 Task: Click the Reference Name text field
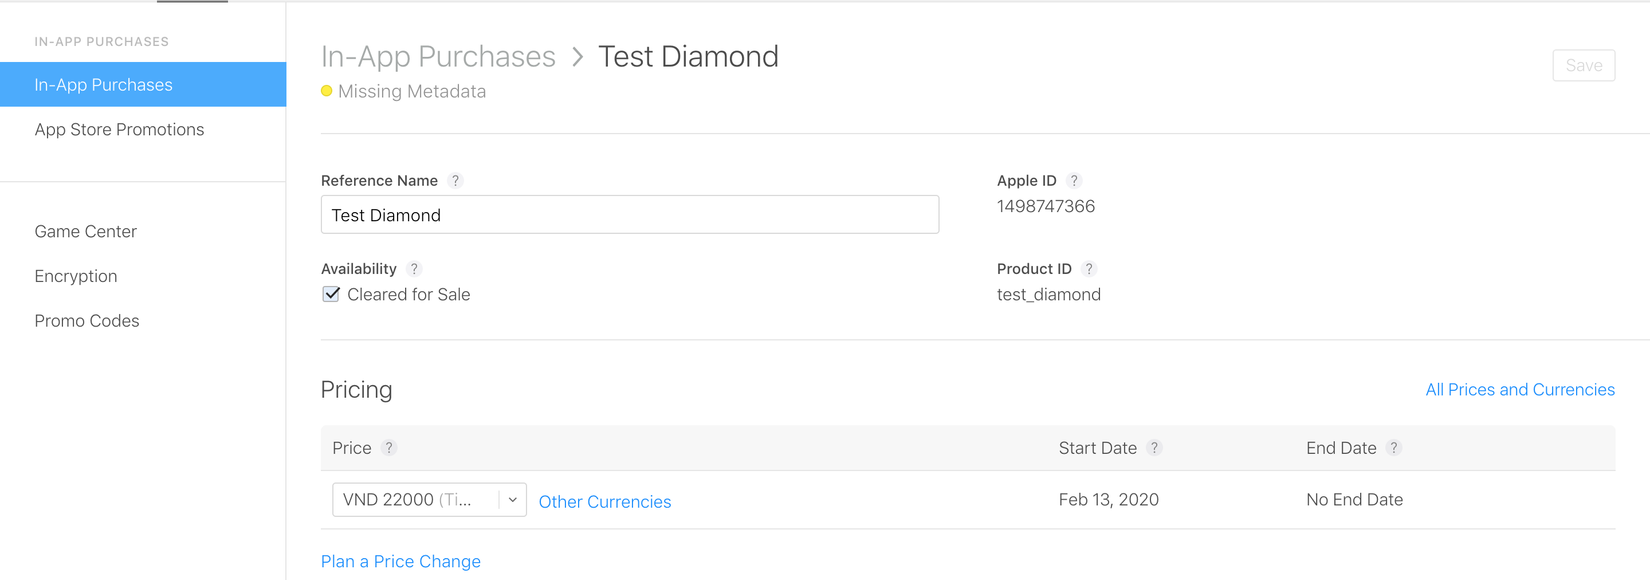pos(629,215)
